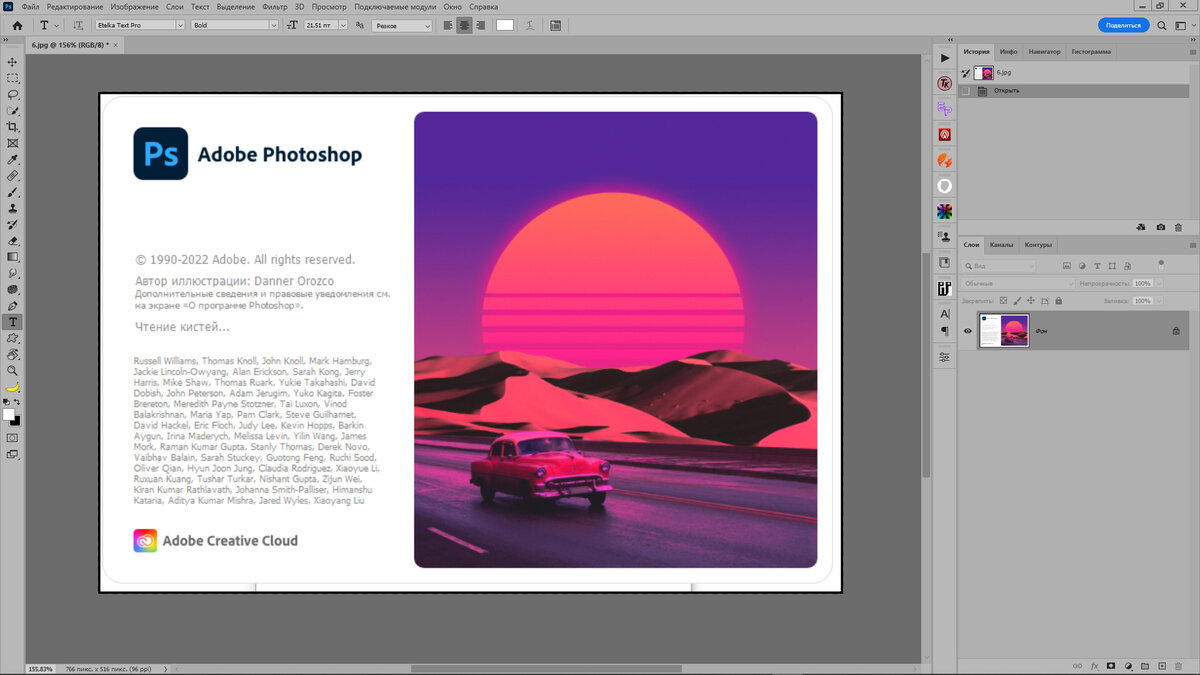
Task: Open the layer blend mode dropdown Обычные
Action: pos(1018,283)
